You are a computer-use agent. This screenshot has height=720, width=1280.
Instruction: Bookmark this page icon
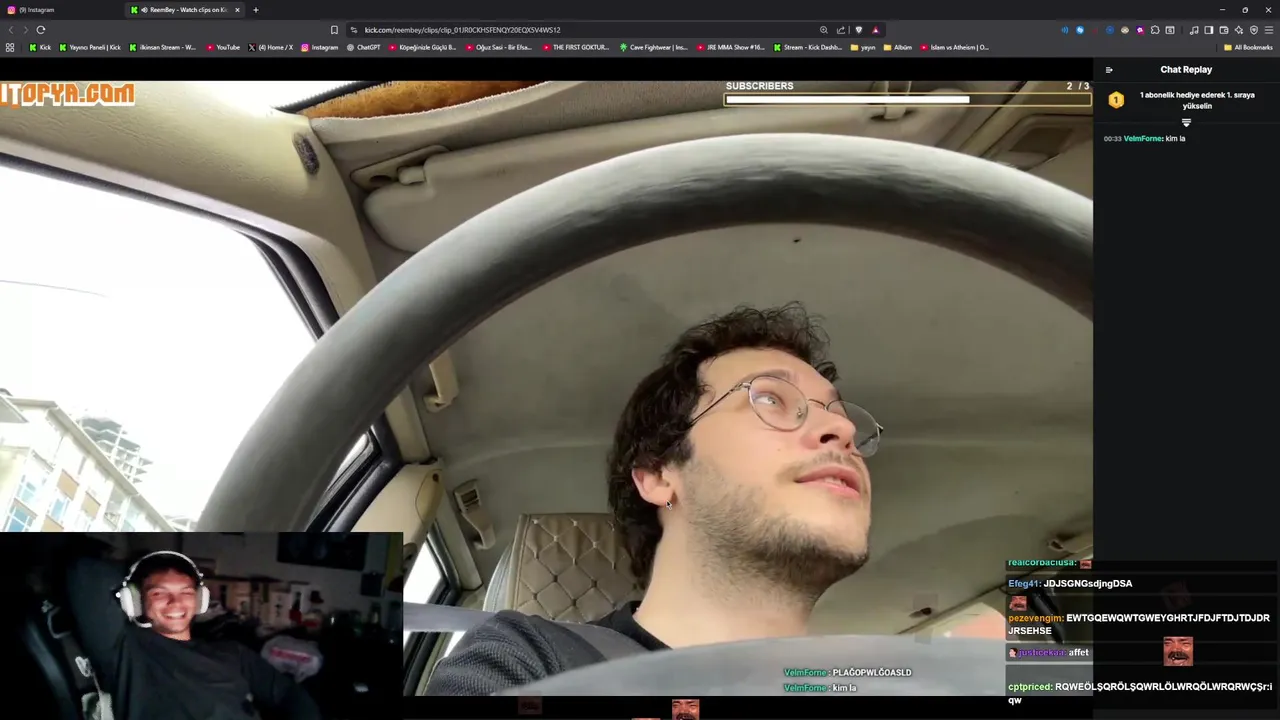coord(334,30)
